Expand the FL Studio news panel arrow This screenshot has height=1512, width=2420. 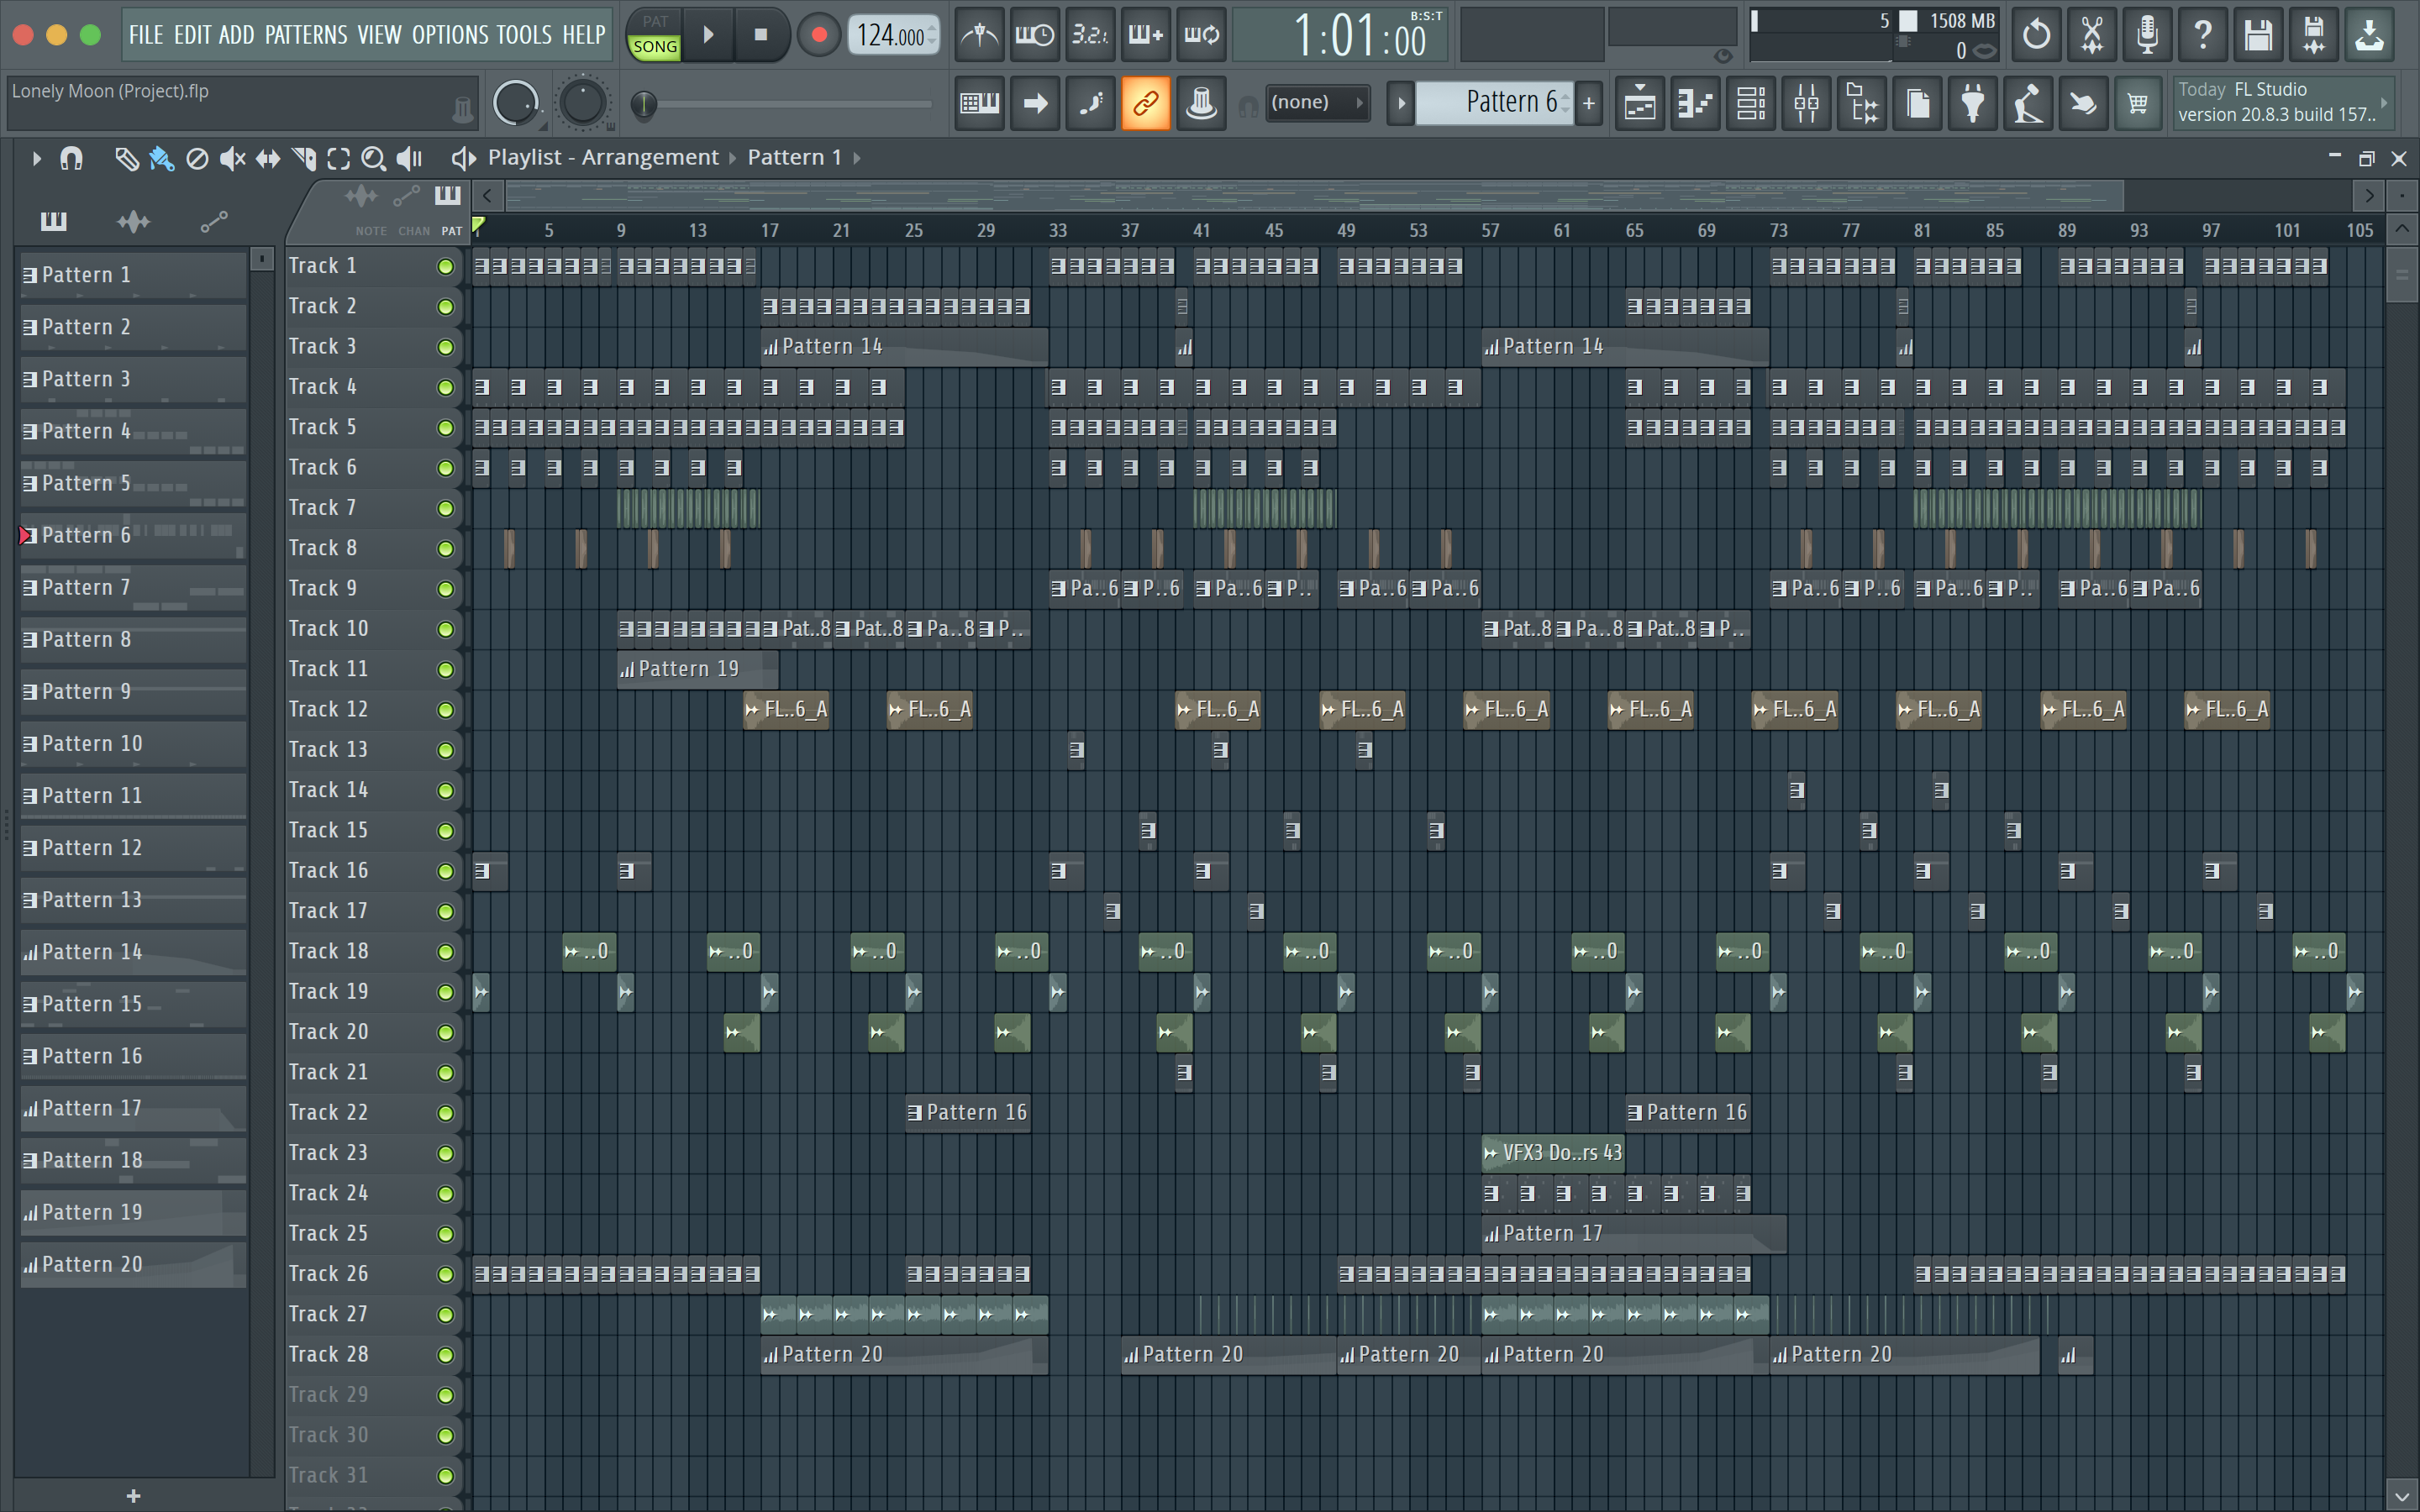[x=2384, y=102]
